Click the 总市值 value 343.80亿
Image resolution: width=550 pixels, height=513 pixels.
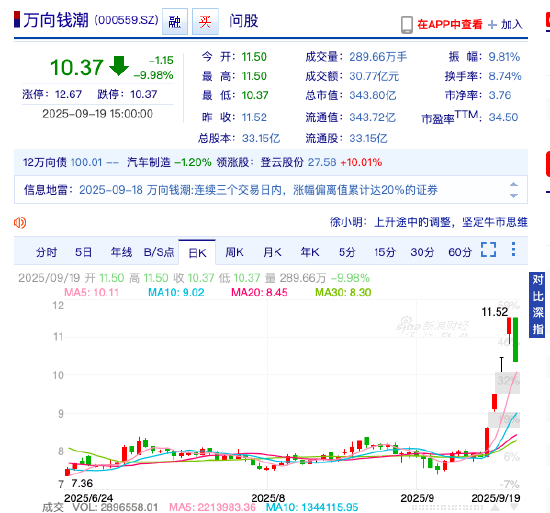coord(373,95)
